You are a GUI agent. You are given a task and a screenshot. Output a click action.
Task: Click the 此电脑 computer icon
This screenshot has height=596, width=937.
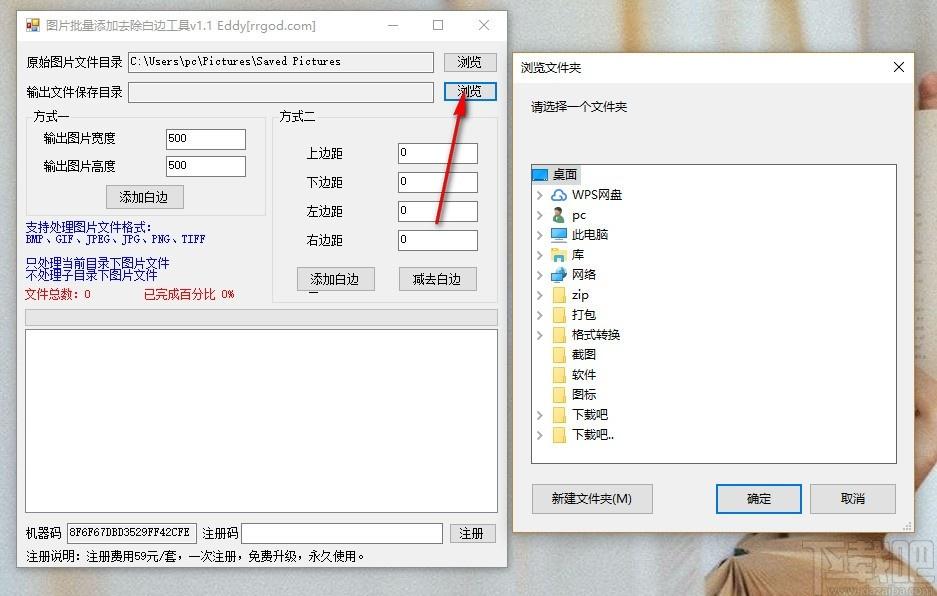click(x=559, y=235)
